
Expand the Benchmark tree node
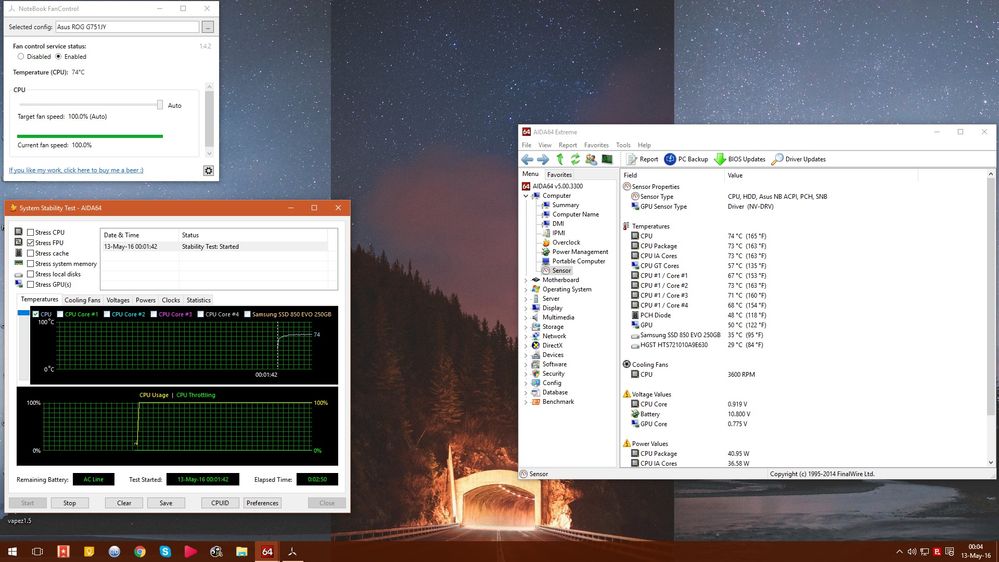coord(526,402)
